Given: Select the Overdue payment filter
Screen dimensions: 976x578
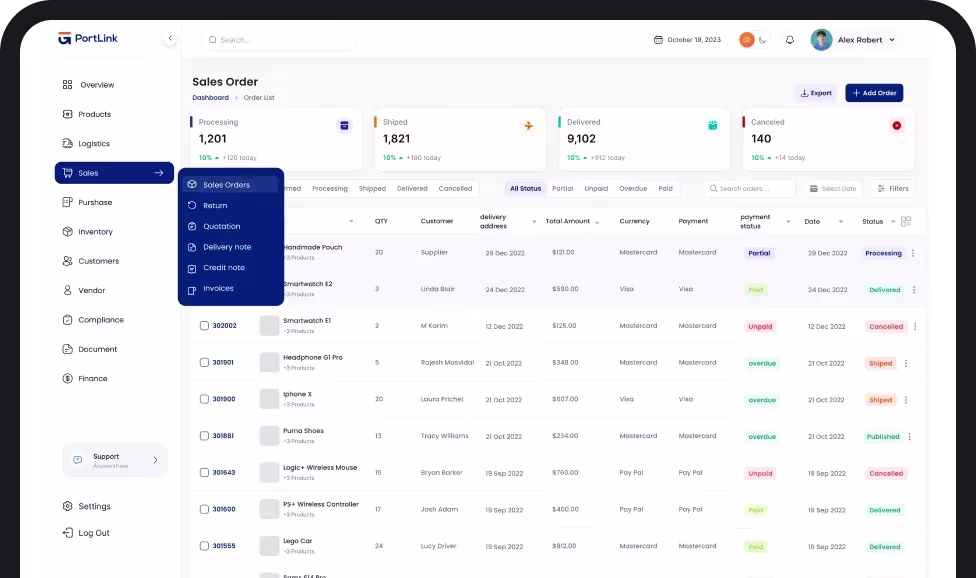Looking at the screenshot, I should pyautogui.click(x=633, y=189).
